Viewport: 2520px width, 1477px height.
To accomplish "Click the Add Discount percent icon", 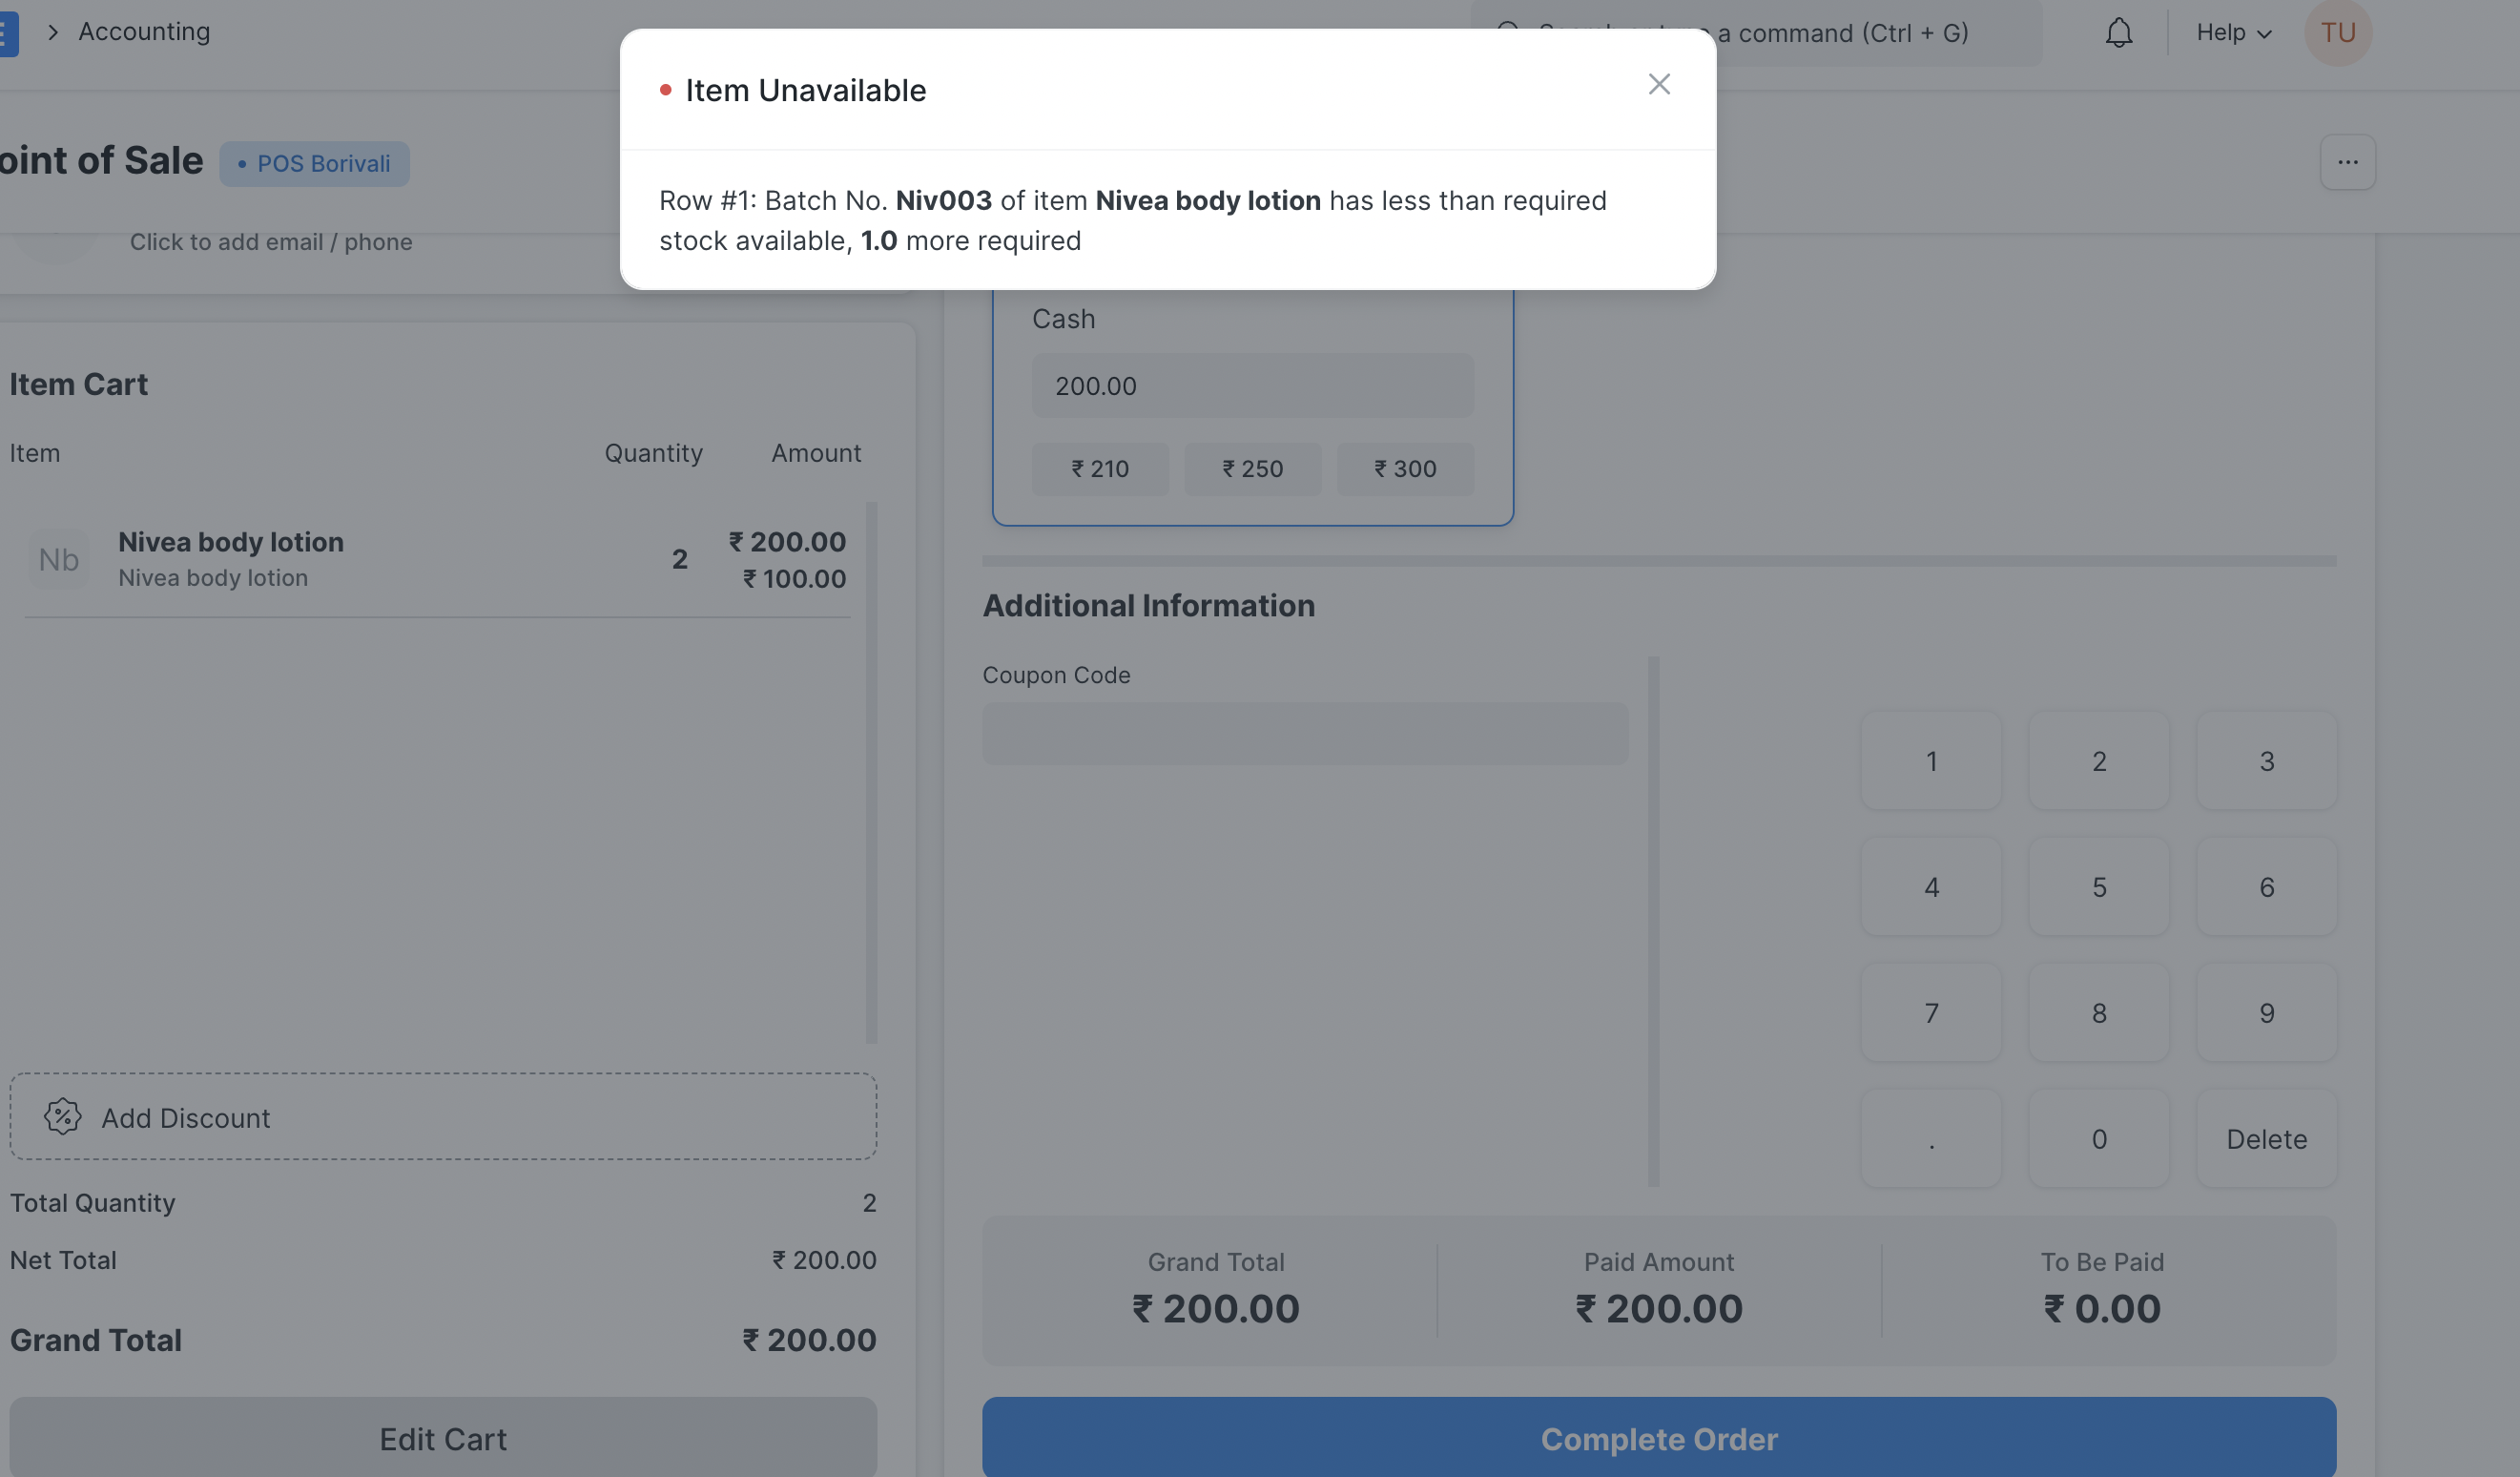I will (63, 1117).
